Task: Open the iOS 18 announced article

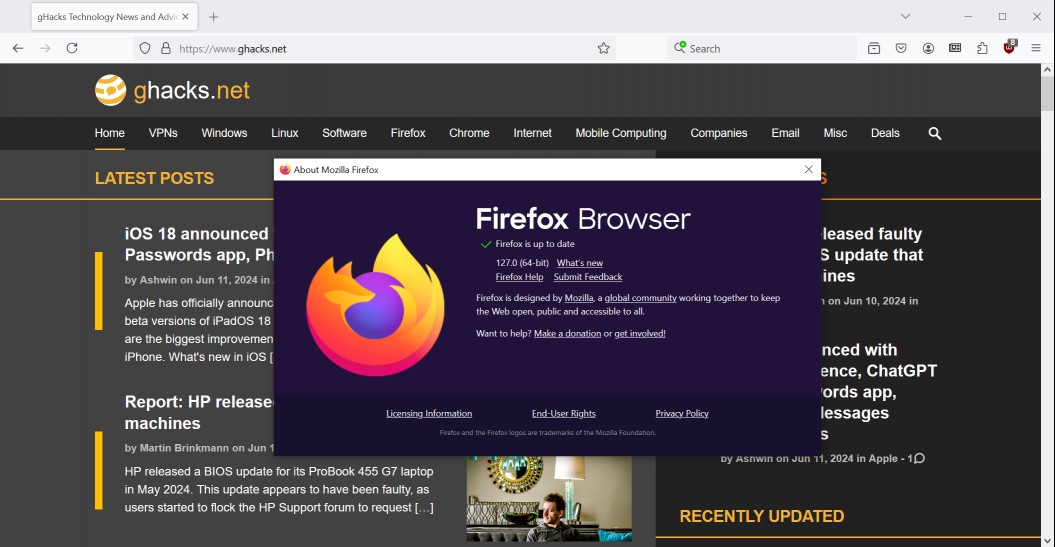Action: coord(199,244)
